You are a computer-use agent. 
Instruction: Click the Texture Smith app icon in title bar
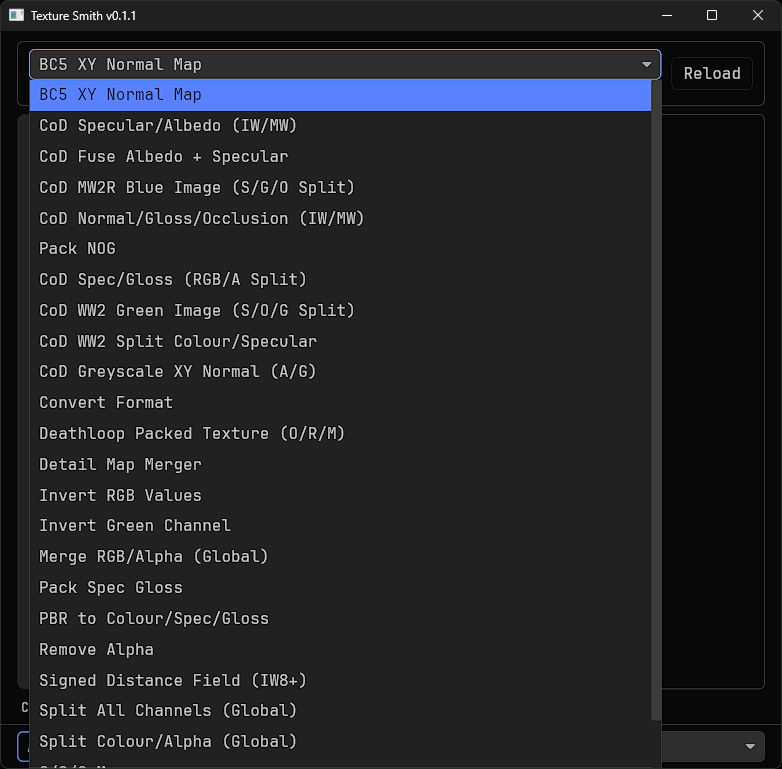pos(16,15)
